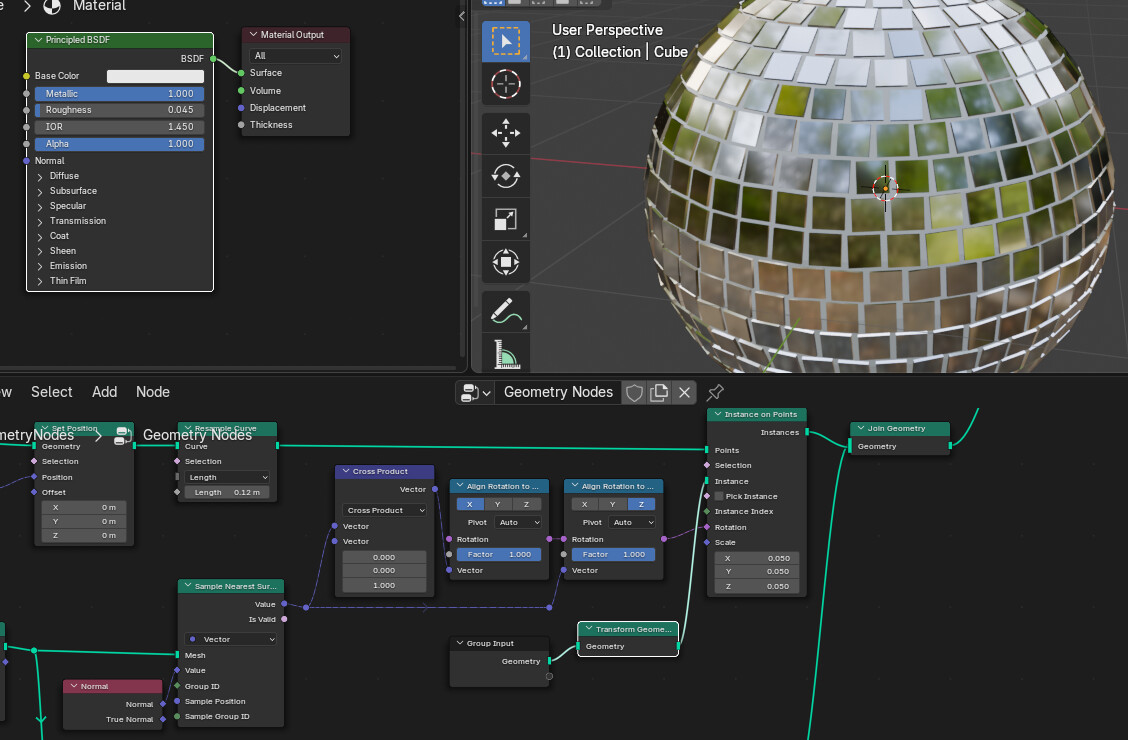Select the Move tool

pyautogui.click(x=505, y=133)
